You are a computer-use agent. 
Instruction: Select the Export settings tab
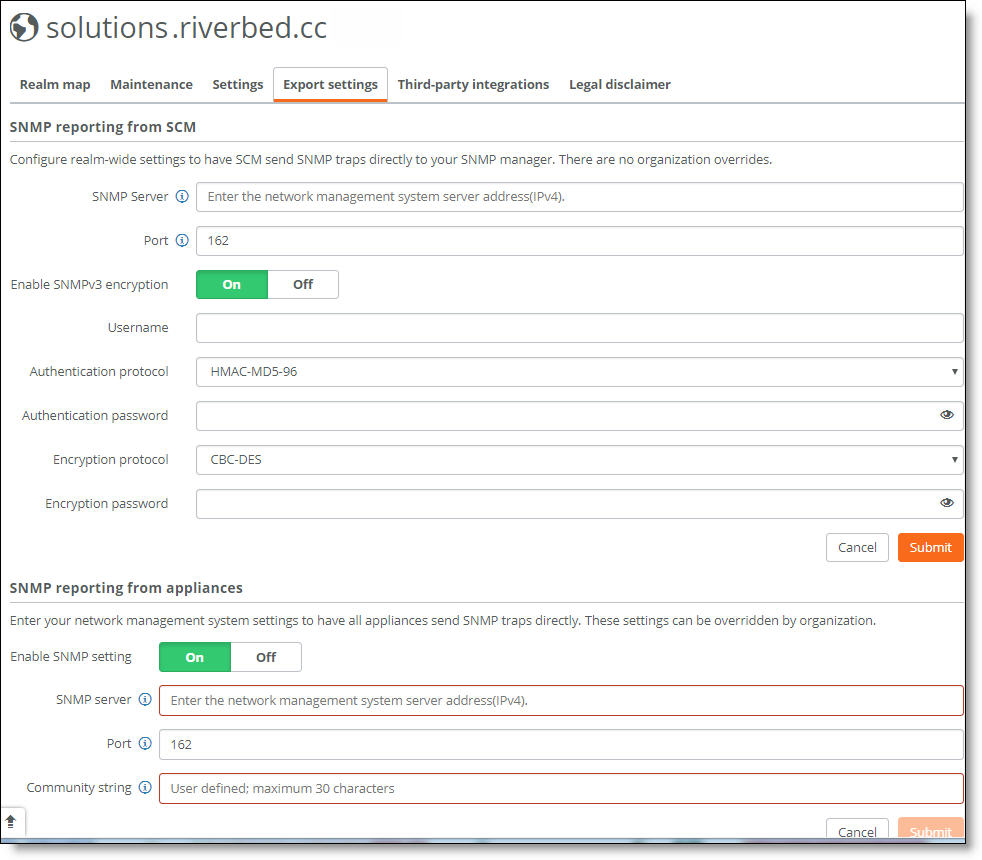[x=331, y=85]
